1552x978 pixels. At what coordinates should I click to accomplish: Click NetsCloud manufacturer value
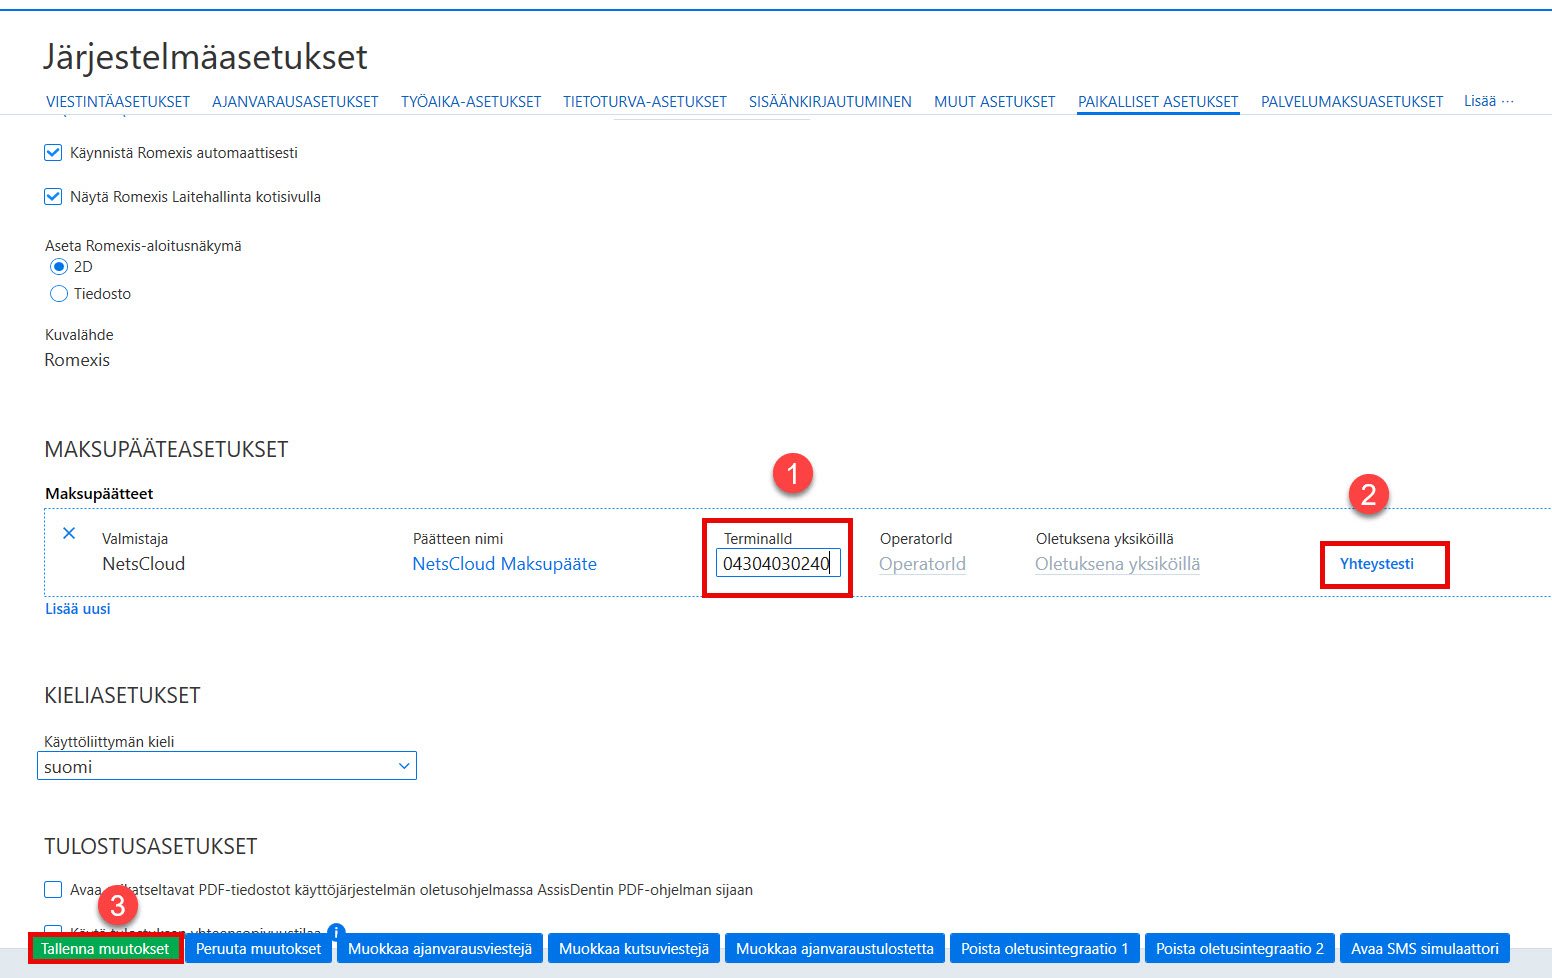pos(144,564)
